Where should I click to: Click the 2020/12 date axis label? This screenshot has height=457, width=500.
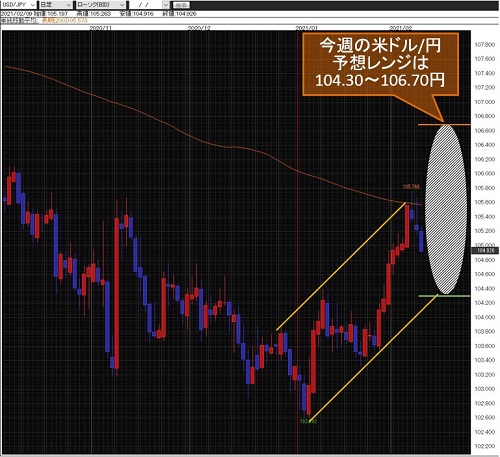point(199,28)
